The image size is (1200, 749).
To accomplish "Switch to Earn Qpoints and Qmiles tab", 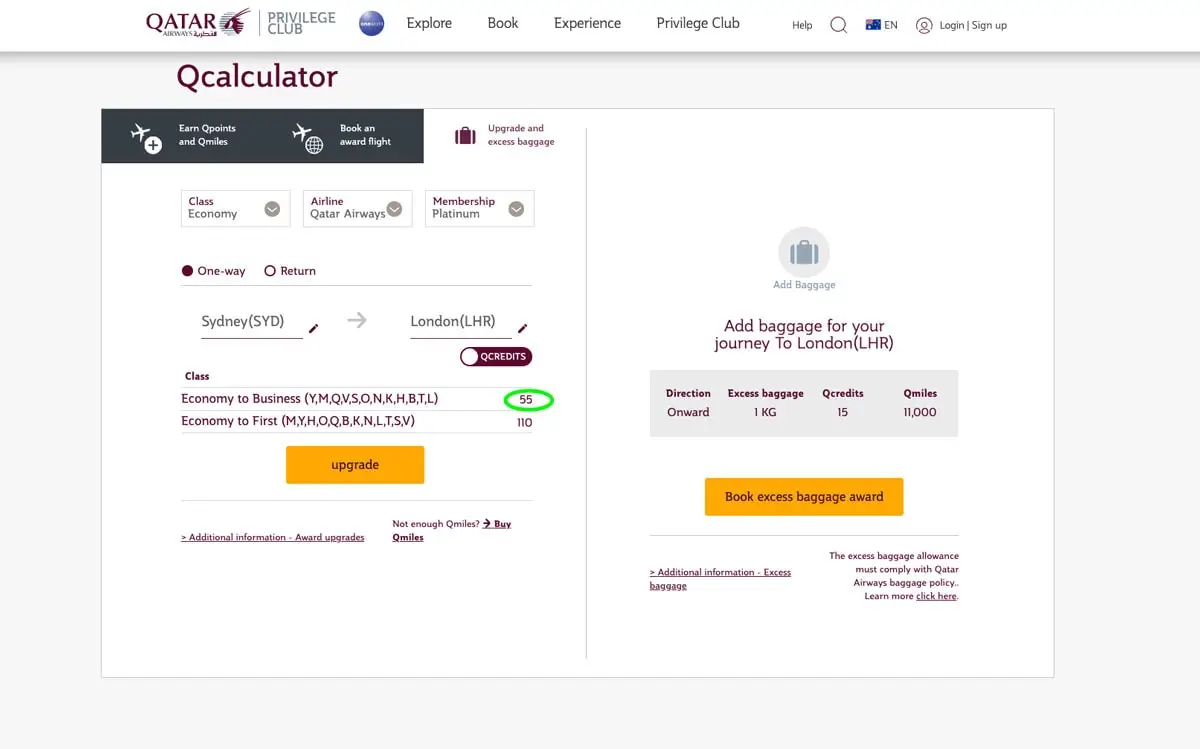I will coord(182,136).
